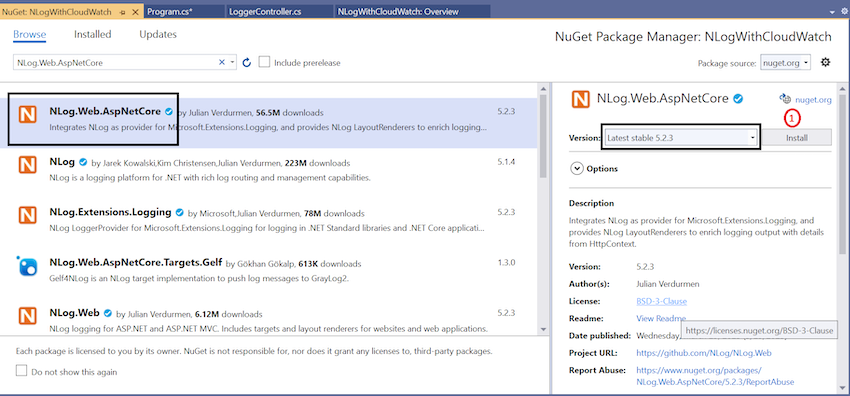This screenshot has width=850, height=396.
Task: Switch to the Updates tab
Action: point(158,35)
